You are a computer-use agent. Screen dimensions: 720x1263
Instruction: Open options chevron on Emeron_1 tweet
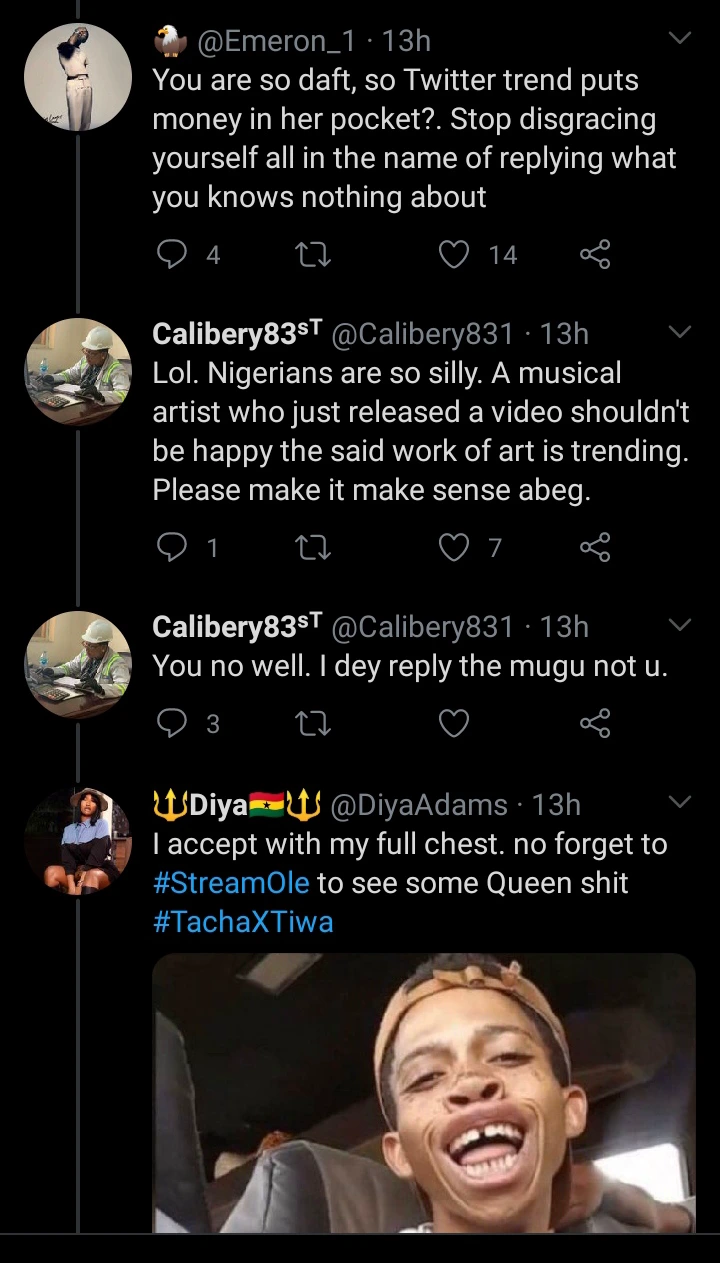point(679,39)
